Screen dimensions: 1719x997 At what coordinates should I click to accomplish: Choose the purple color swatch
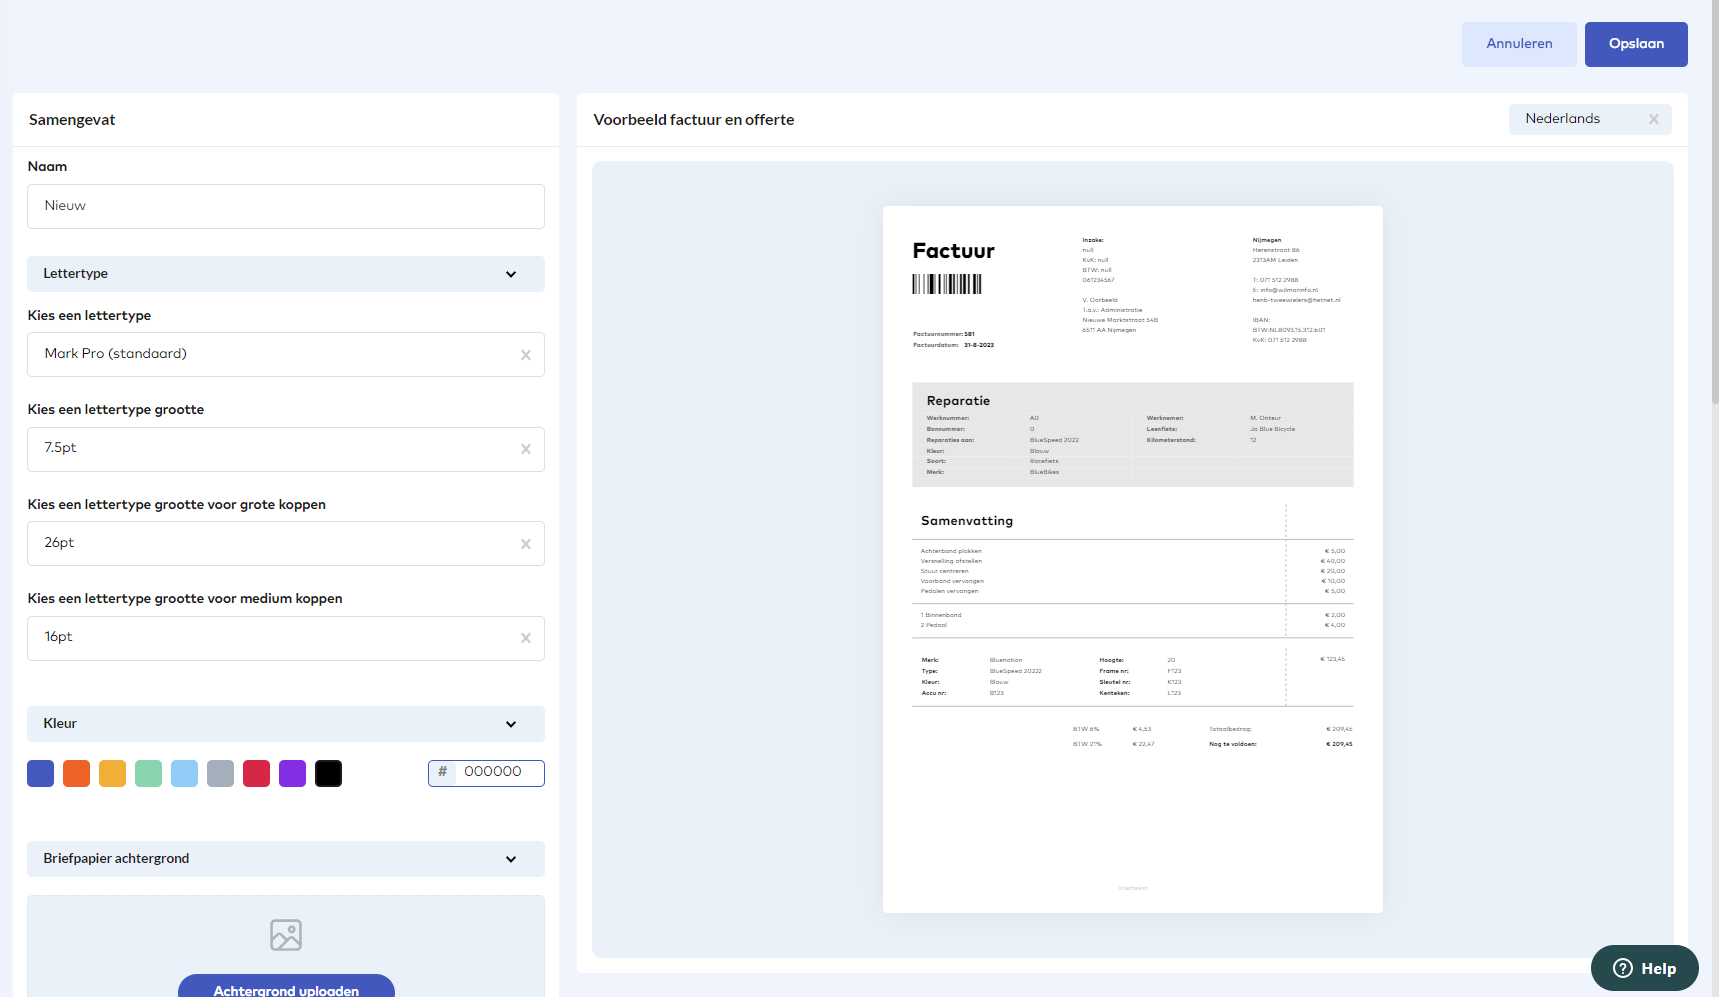(x=293, y=774)
